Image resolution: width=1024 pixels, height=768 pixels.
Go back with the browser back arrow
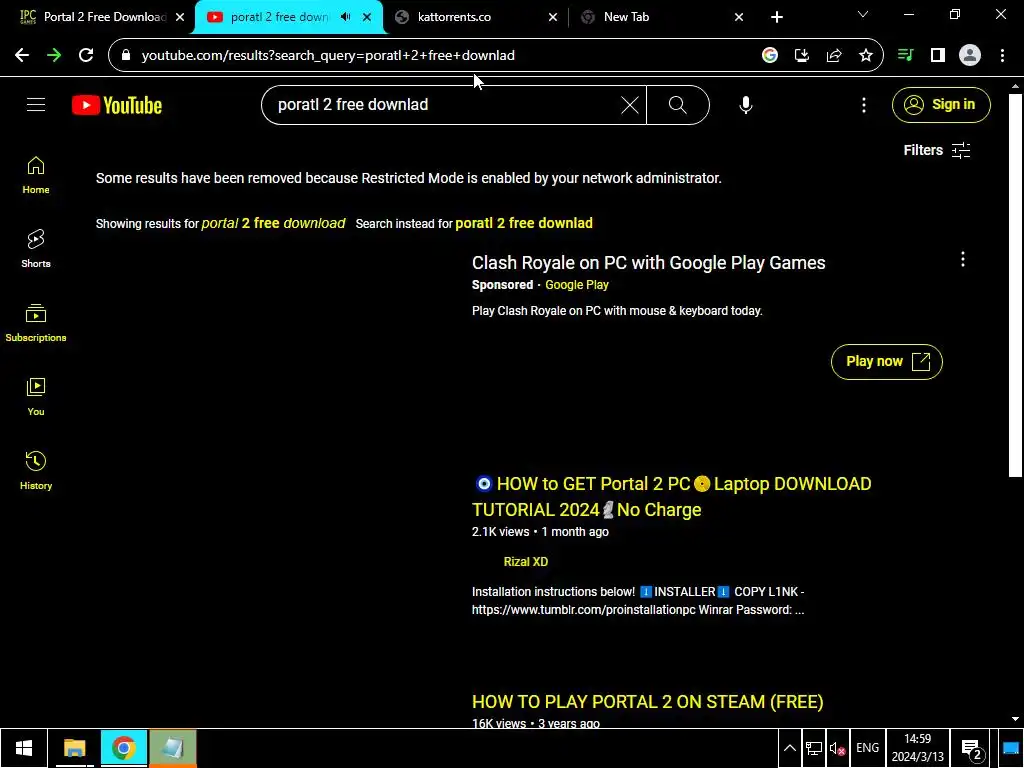pyautogui.click(x=22, y=56)
